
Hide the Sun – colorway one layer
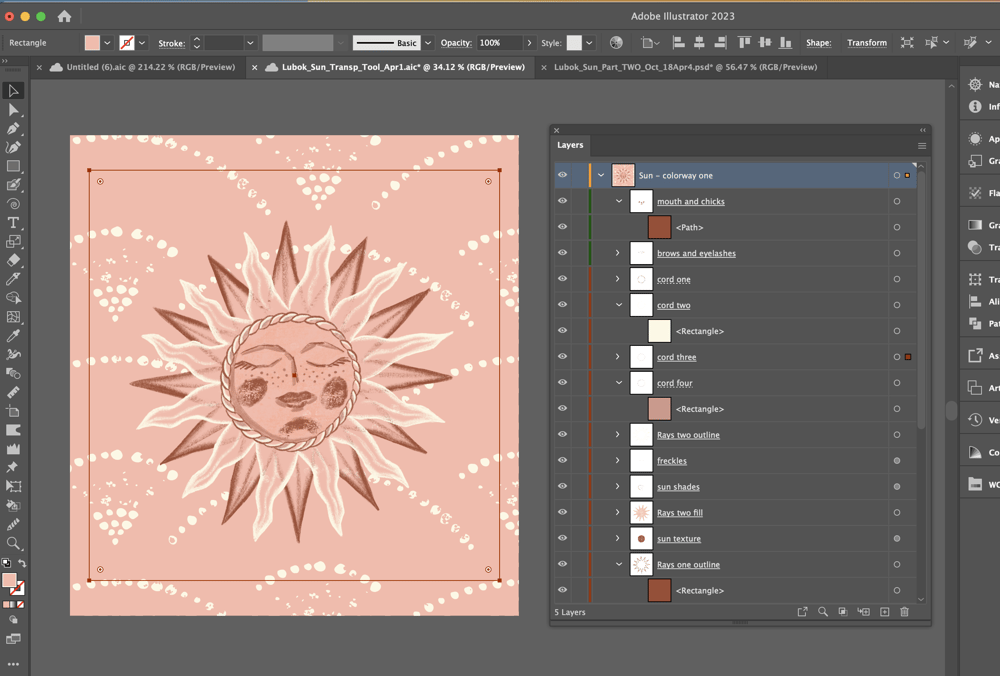(562, 175)
